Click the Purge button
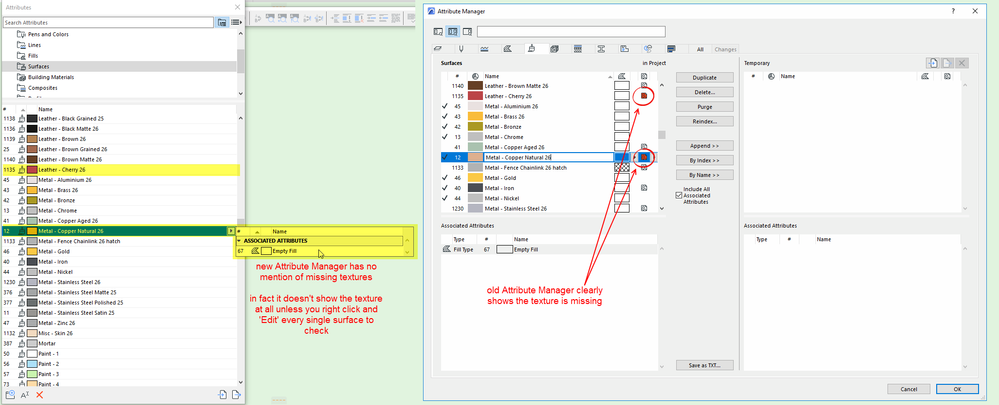Viewport: 999px width, 405px height. click(705, 106)
